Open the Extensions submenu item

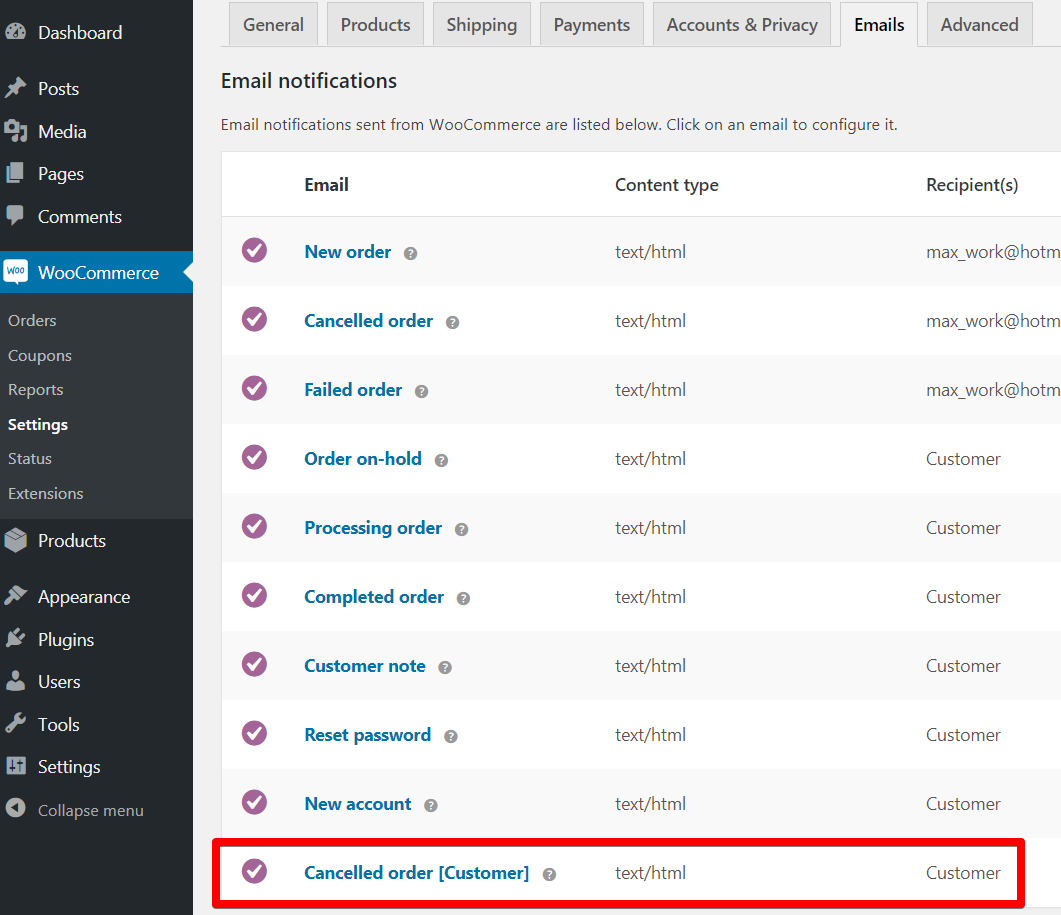coord(46,493)
